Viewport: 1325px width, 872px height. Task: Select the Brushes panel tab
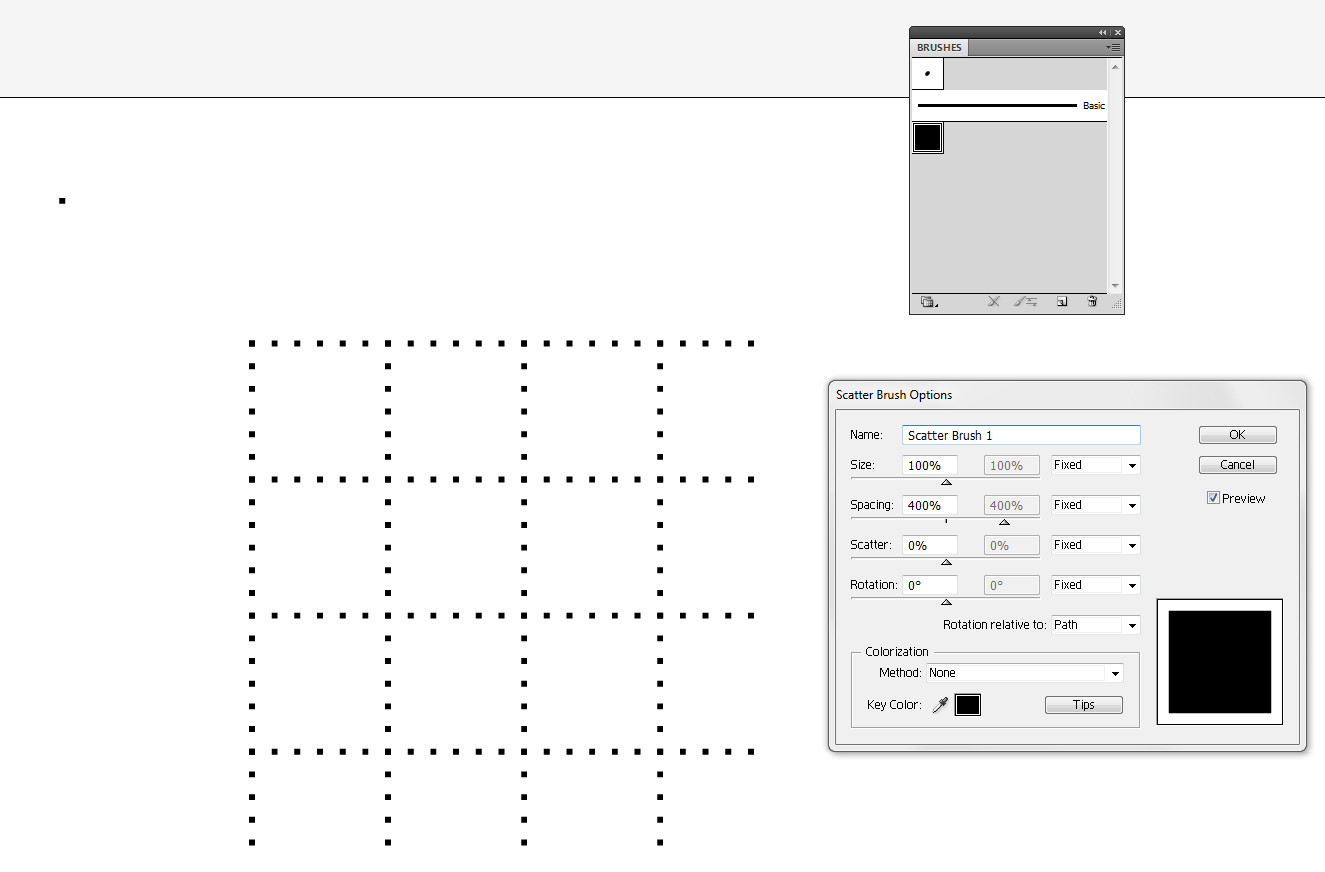click(x=939, y=48)
